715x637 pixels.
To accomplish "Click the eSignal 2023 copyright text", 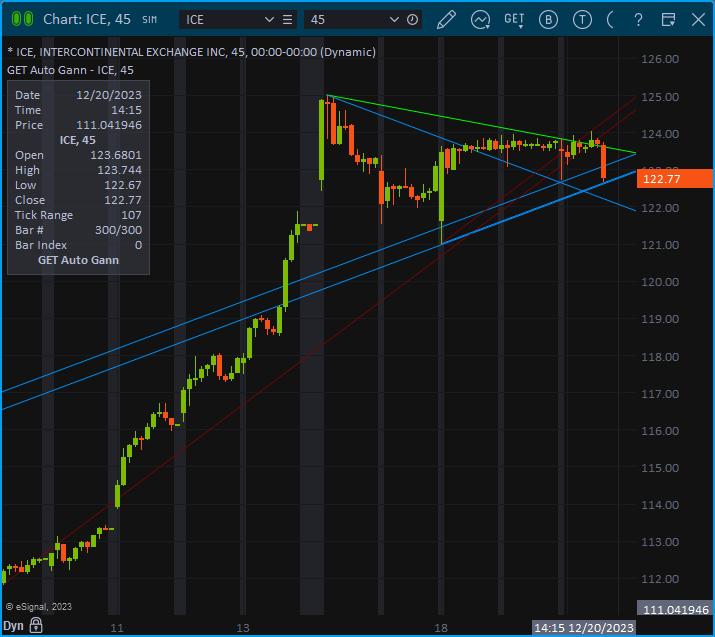I will [39, 606].
